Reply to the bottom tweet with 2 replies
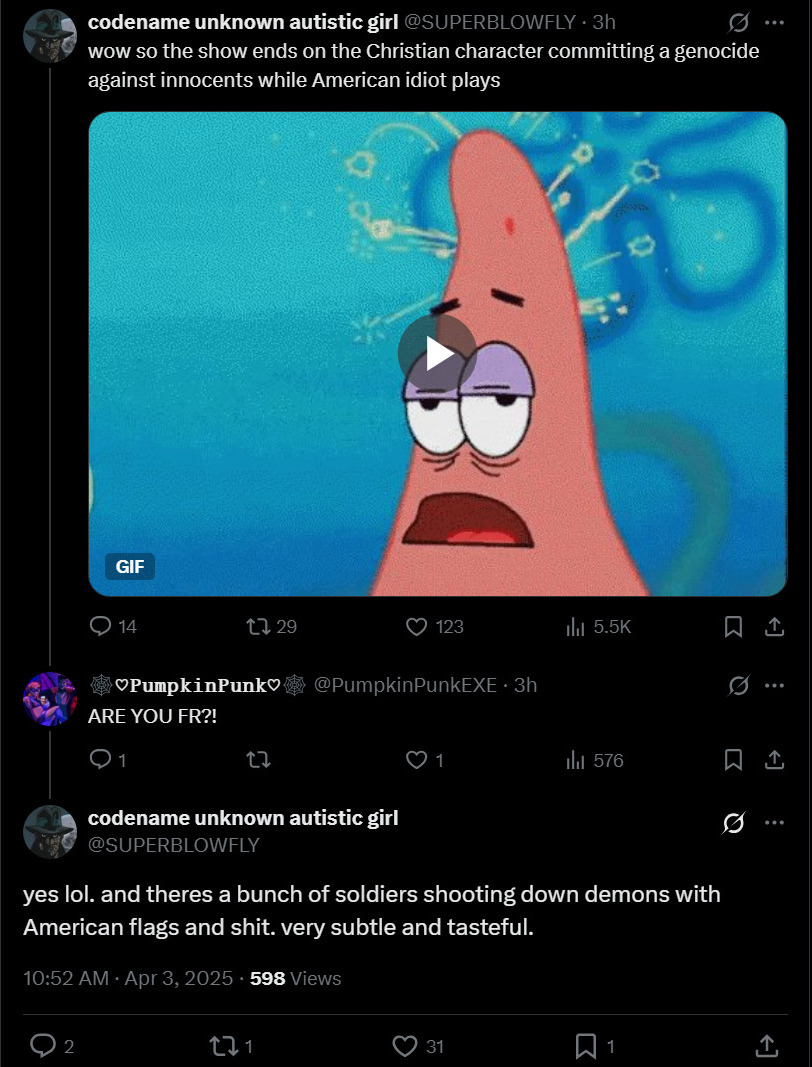The image size is (812, 1067). 43,1046
